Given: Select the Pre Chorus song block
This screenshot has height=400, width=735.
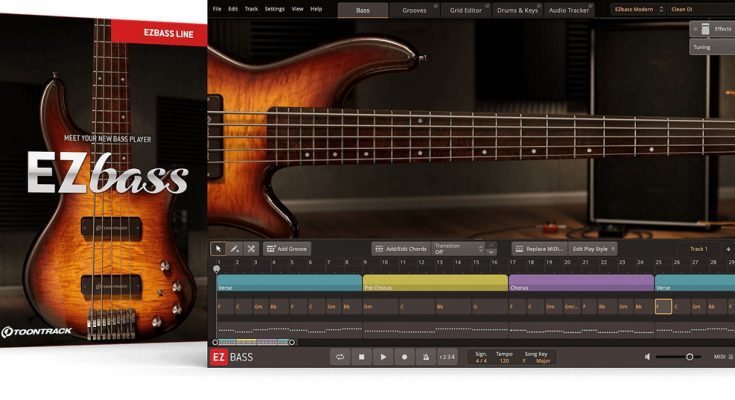Looking at the screenshot, I should click(x=434, y=285).
